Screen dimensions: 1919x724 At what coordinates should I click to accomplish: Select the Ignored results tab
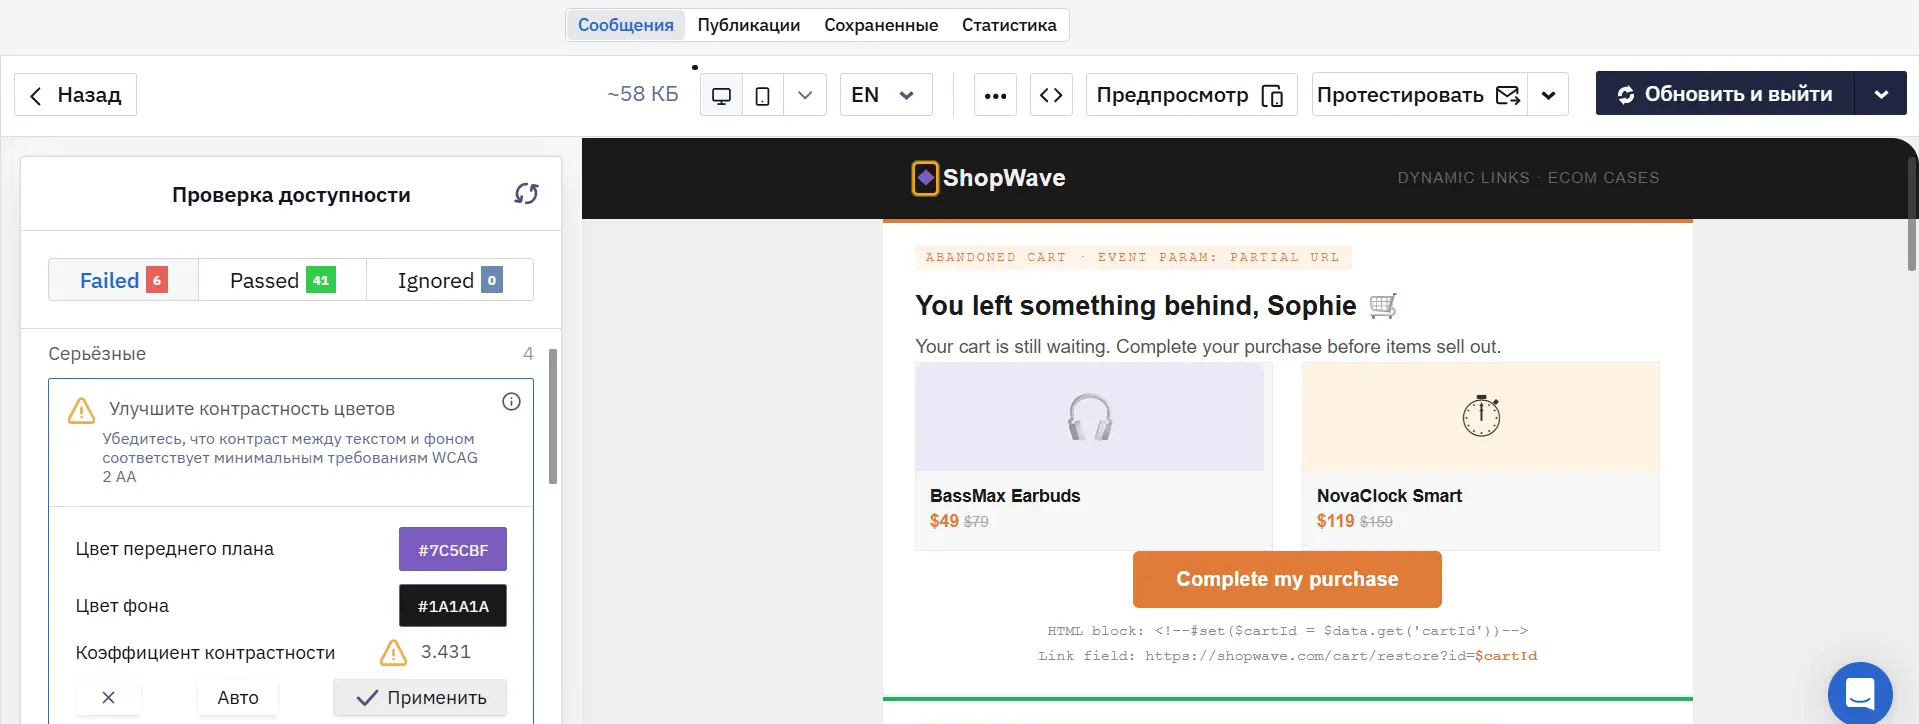450,280
